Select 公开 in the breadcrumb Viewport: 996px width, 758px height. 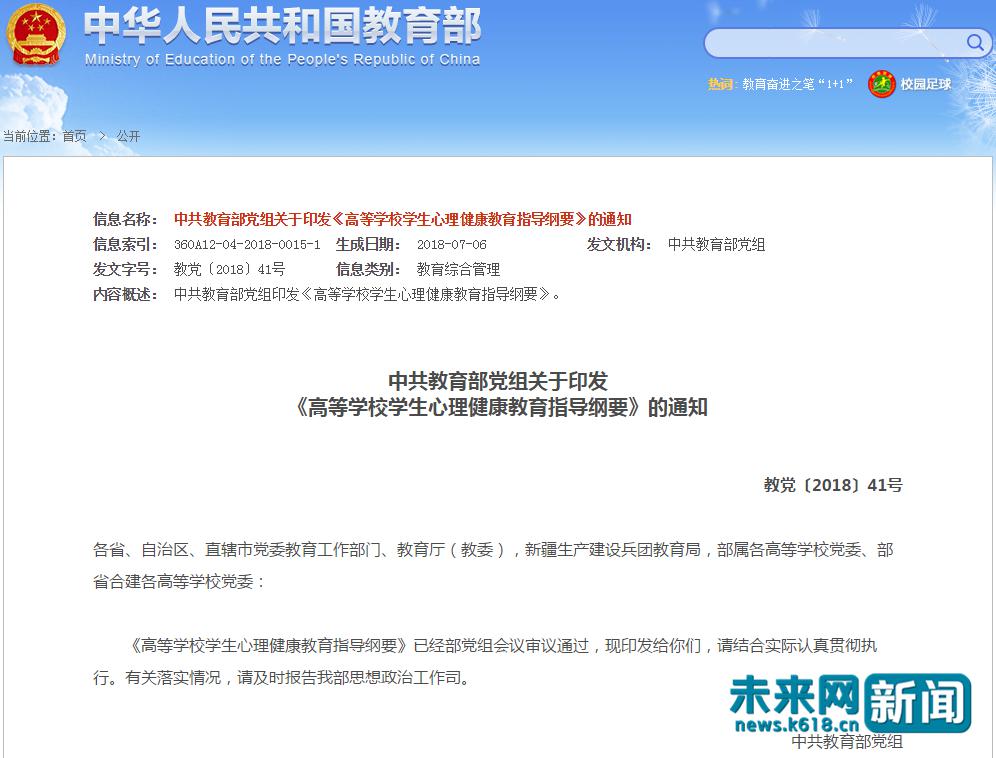[128, 136]
